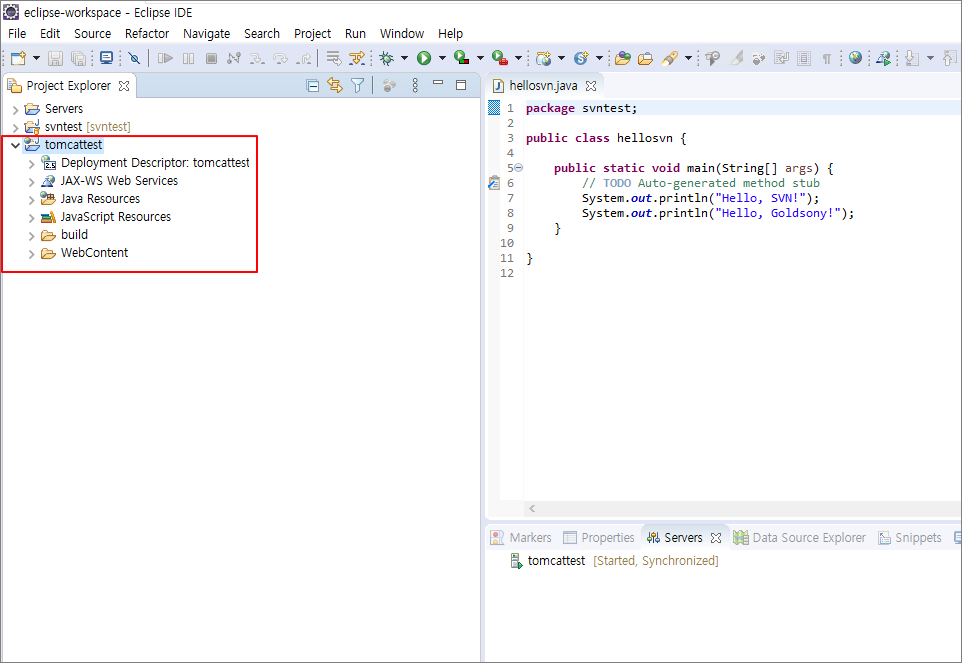962x663 pixels.
Task: Open the Navigate menu
Action: tap(207, 34)
